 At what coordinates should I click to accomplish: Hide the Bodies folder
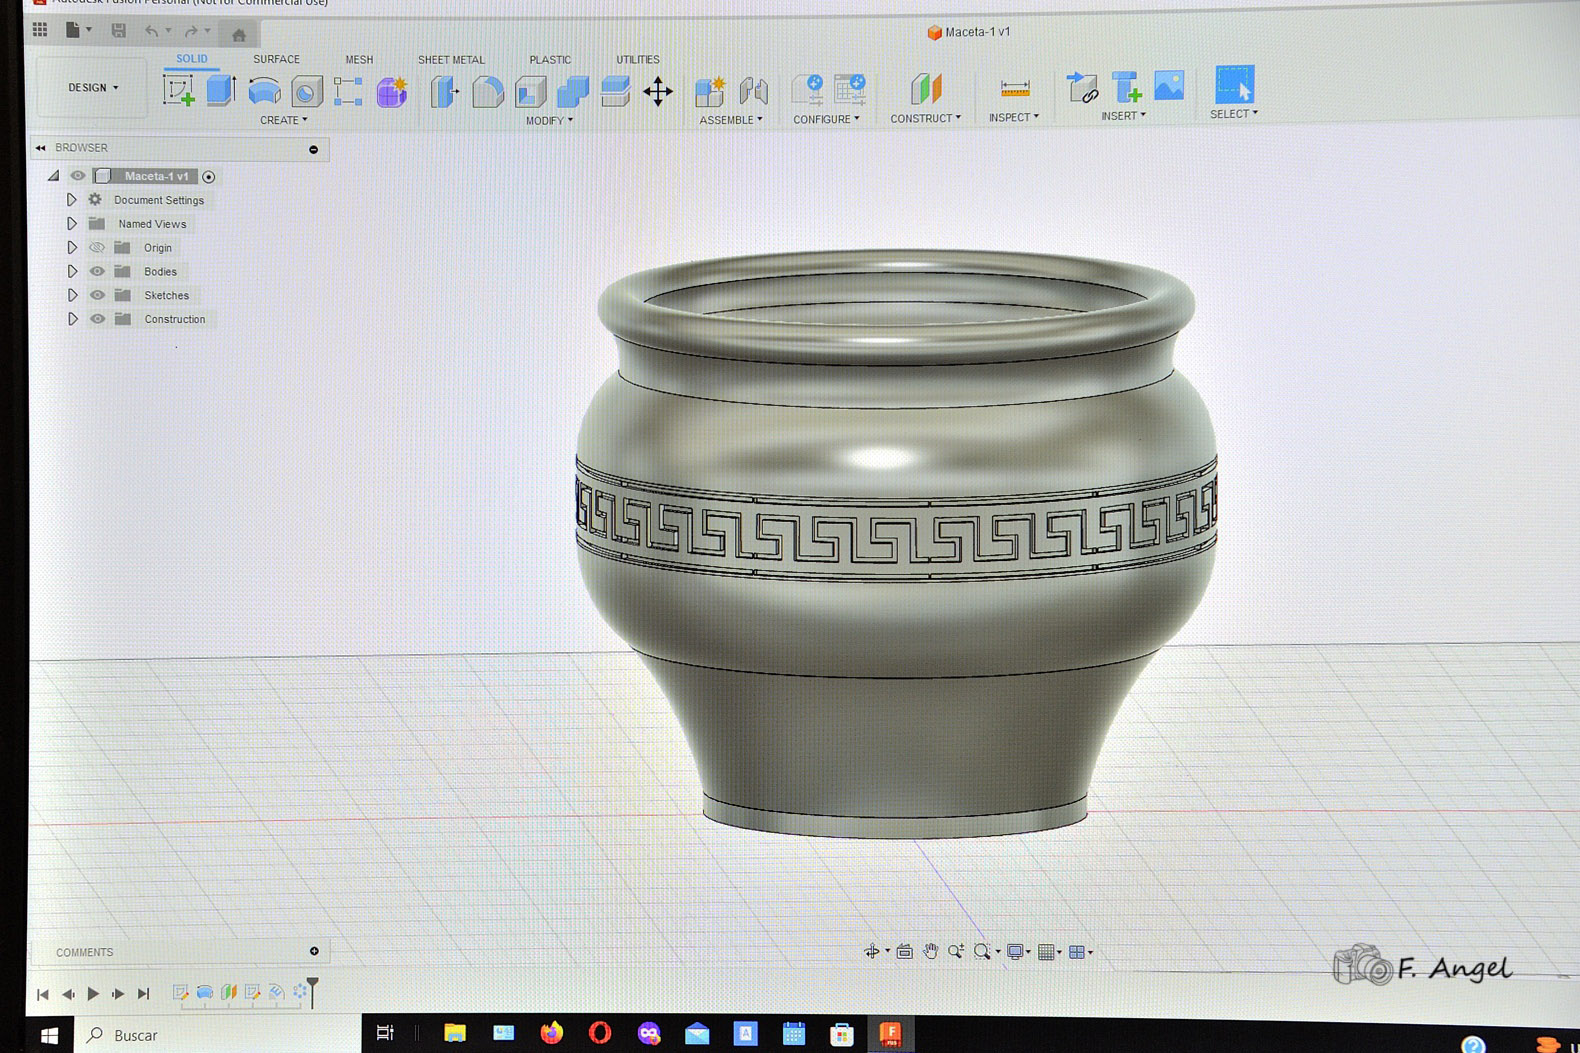point(97,272)
